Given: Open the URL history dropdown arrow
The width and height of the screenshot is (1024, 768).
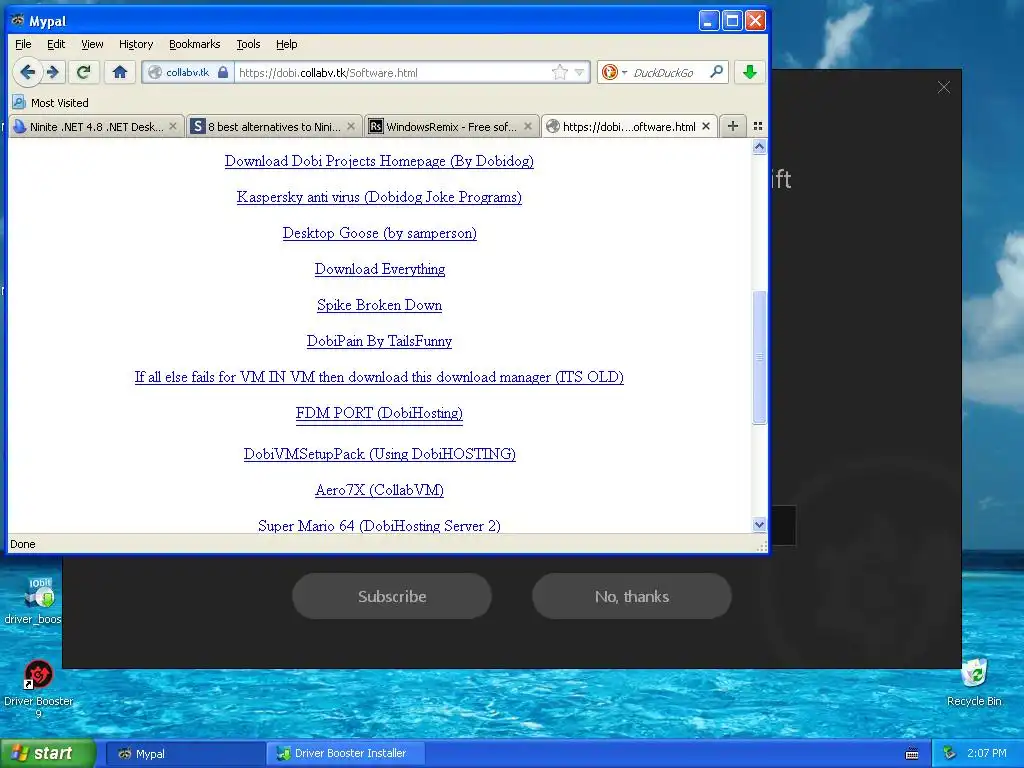Looking at the screenshot, I should pyautogui.click(x=579, y=72).
